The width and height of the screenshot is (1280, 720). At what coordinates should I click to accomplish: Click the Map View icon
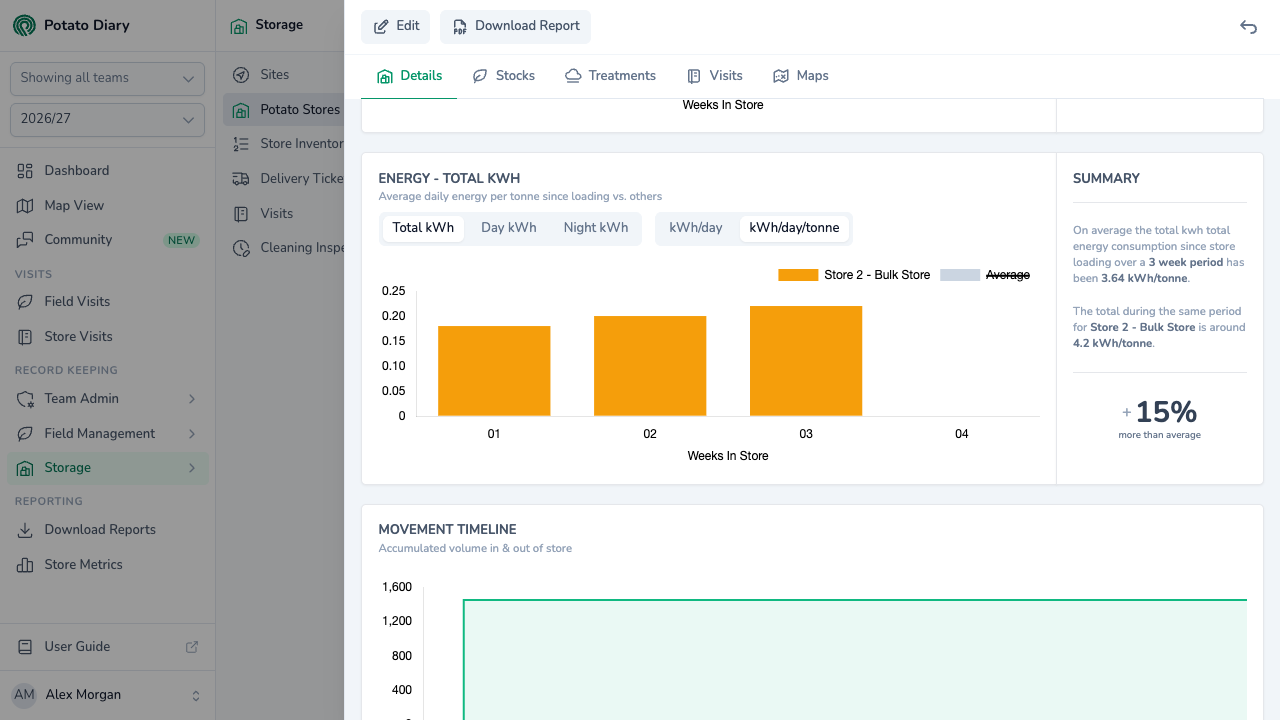coord(25,205)
